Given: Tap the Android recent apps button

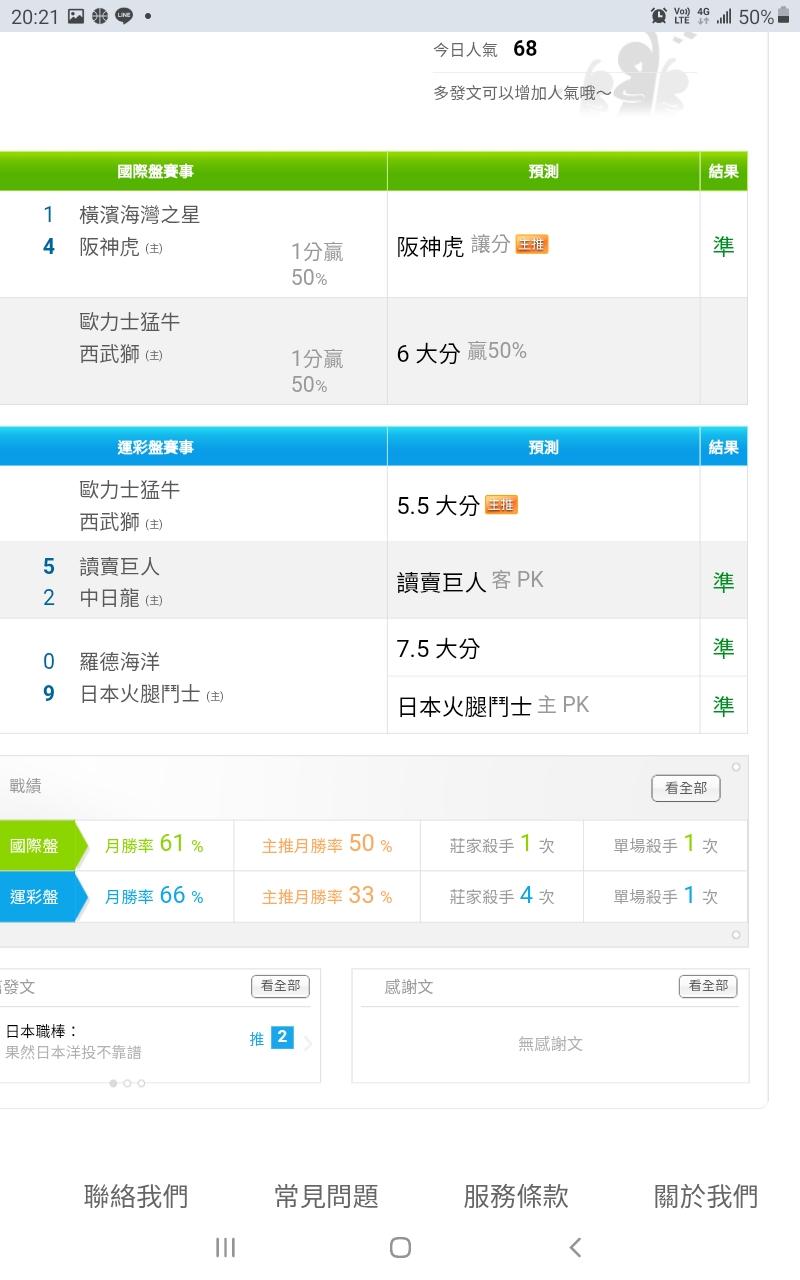Looking at the screenshot, I should click(x=225, y=1247).
